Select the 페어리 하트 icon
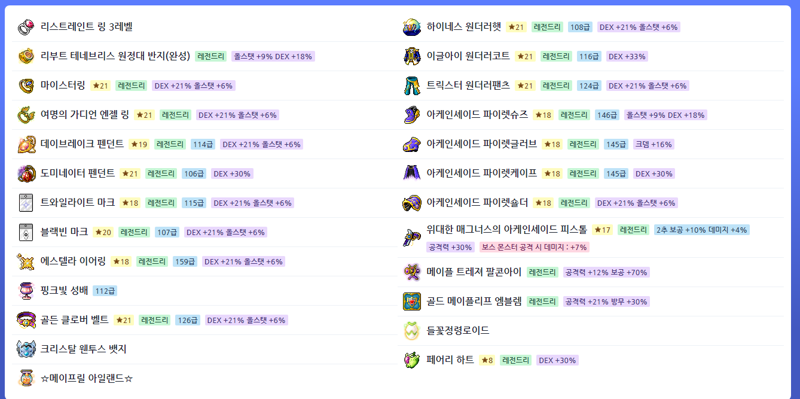Viewport: 800px width, 399px height. click(x=412, y=360)
